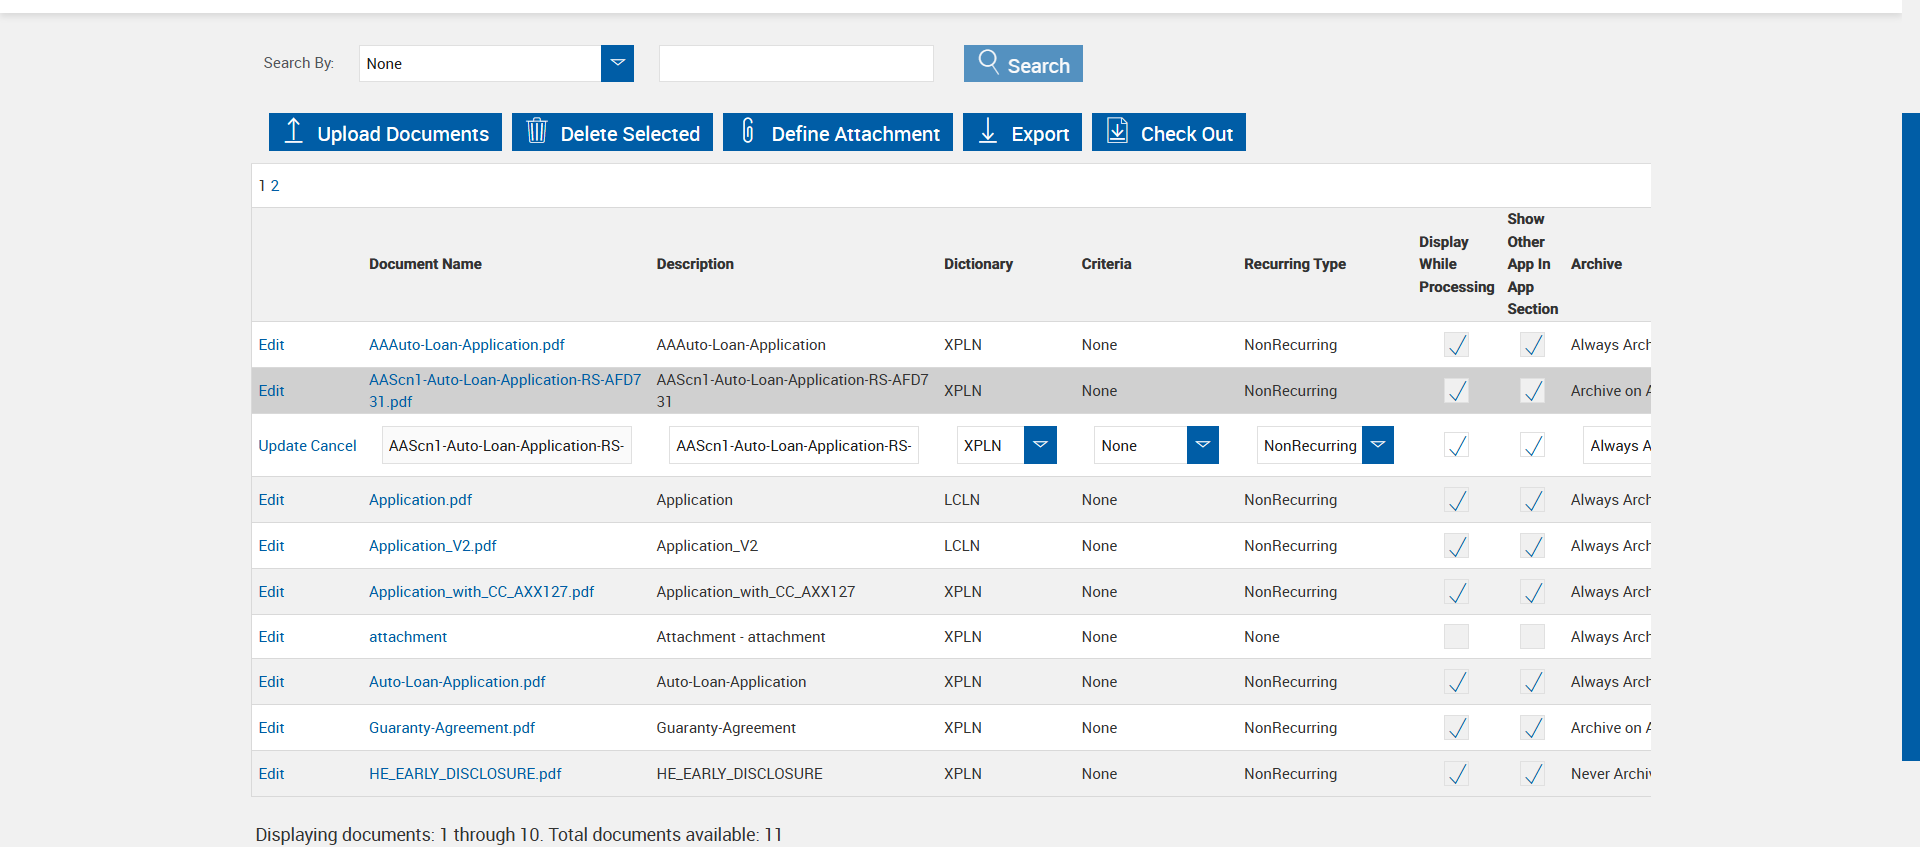Image resolution: width=1920 pixels, height=847 pixels.
Task: Enable Display While Processing for attachment row
Action: (x=1456, y=637)
